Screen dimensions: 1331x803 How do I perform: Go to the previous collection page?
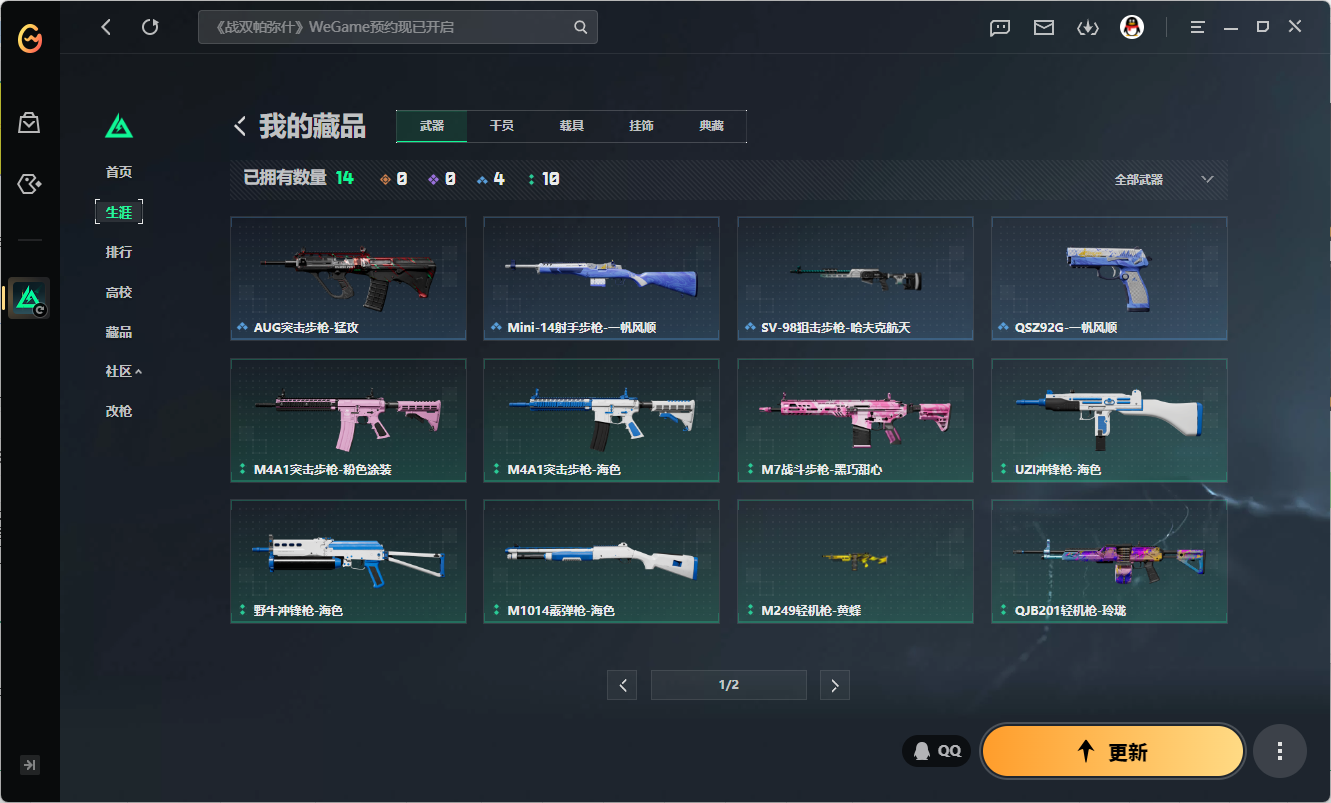tap(622, 685)
